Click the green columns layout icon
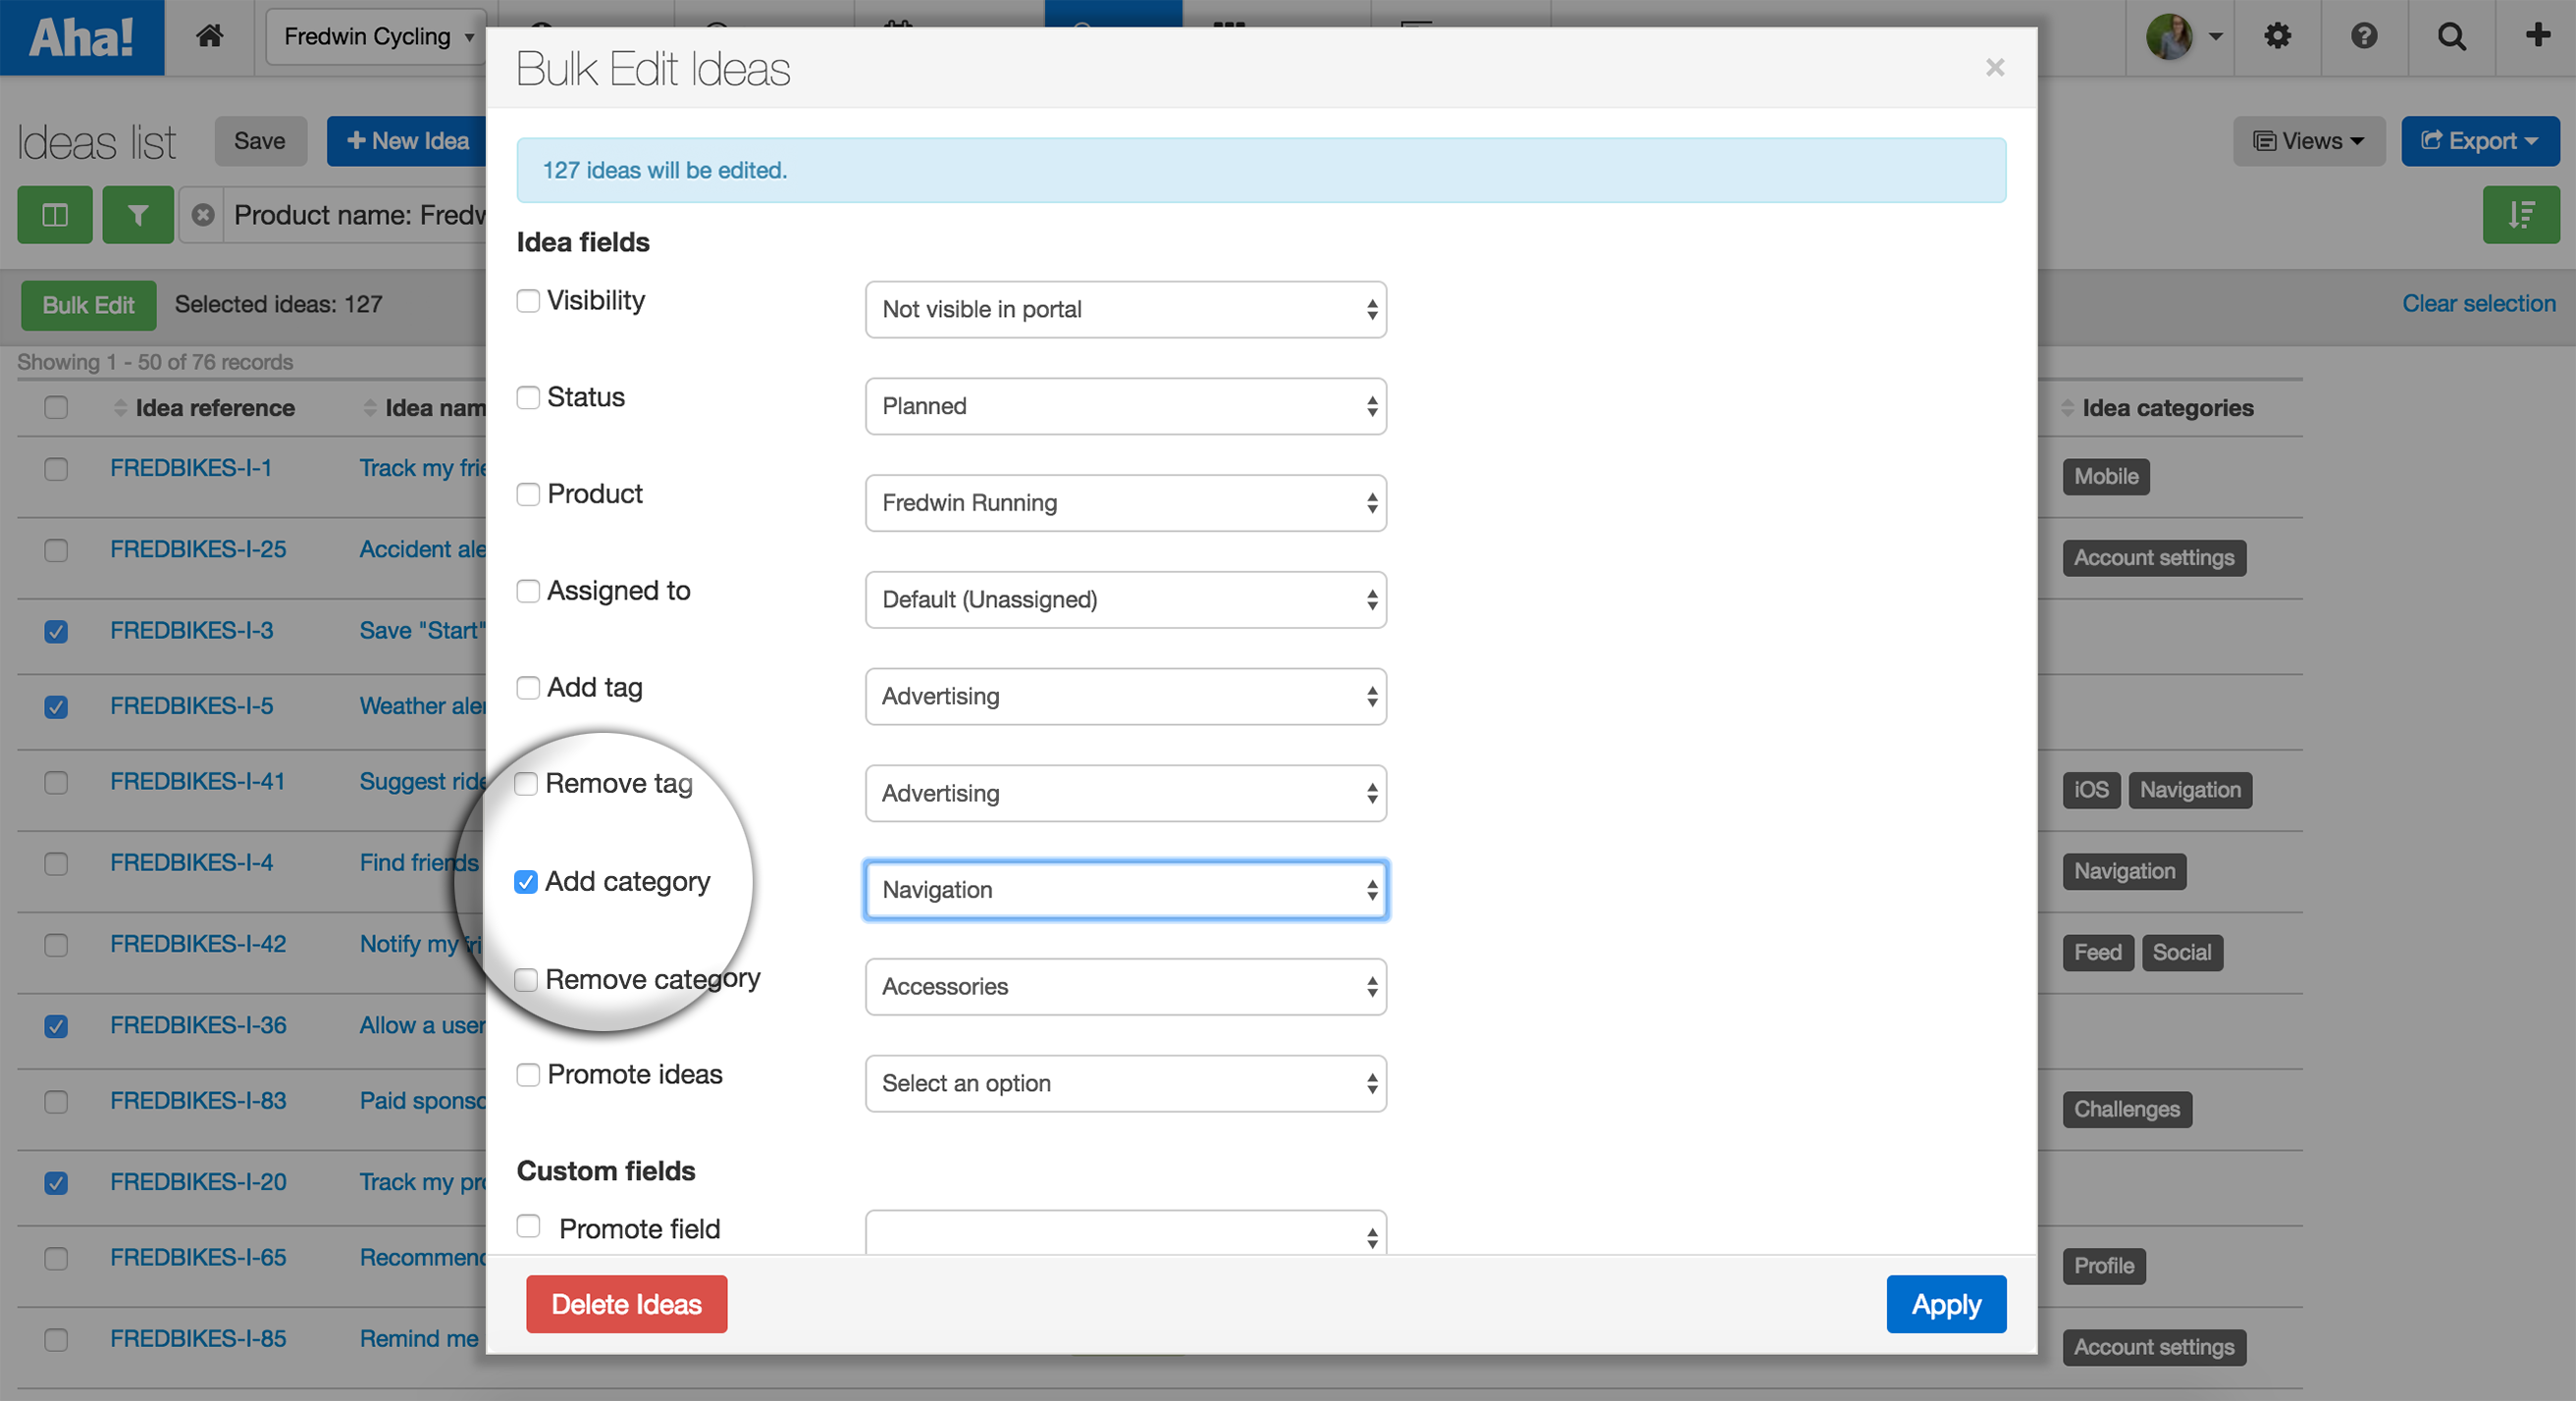The image size is (2576, 1401). 55,214
